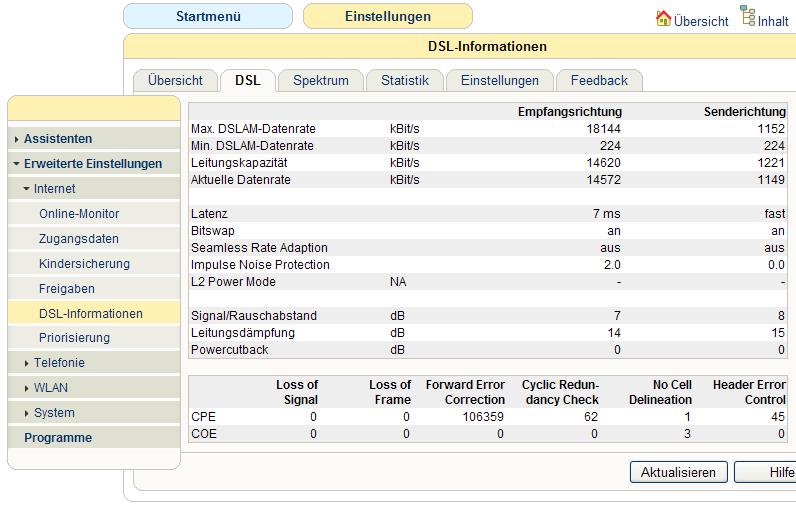The width and height of the screenshot is (796, 507).
Task: Click the Header Error Control header
Action: point(749,392)
